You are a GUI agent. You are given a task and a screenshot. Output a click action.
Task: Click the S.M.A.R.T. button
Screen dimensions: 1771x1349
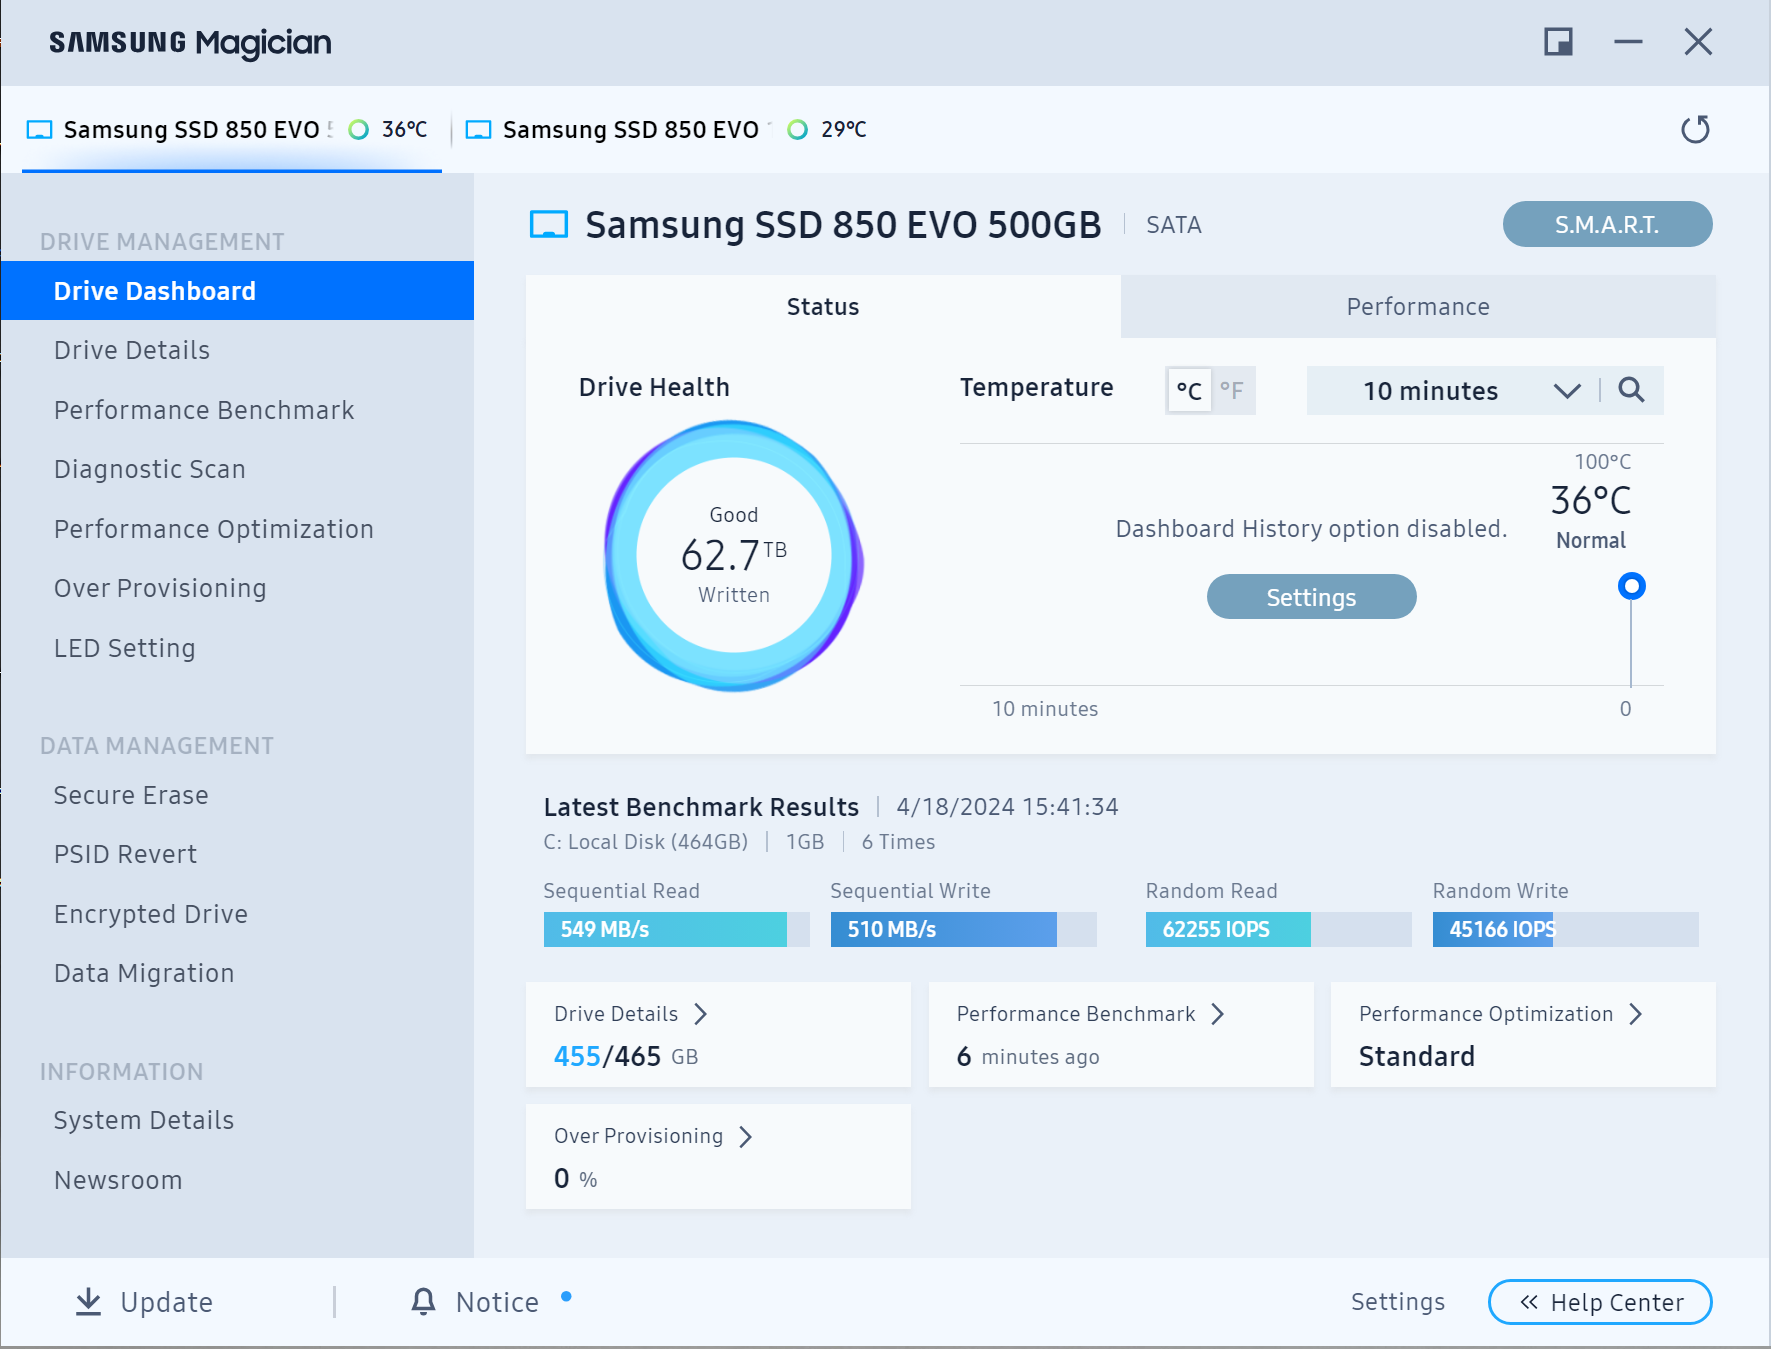[1607, 224]
